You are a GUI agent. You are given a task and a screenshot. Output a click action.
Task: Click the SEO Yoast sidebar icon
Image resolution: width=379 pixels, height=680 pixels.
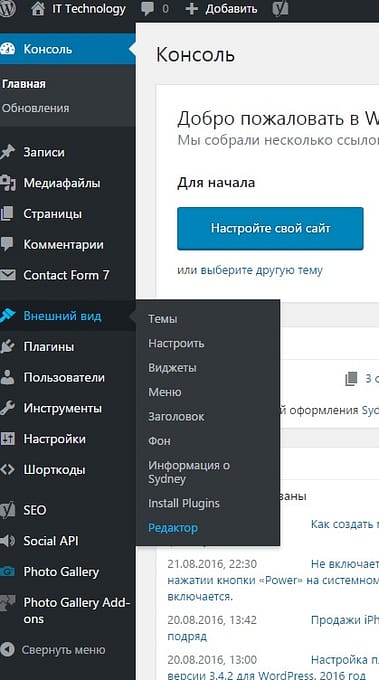click(7, 510)
